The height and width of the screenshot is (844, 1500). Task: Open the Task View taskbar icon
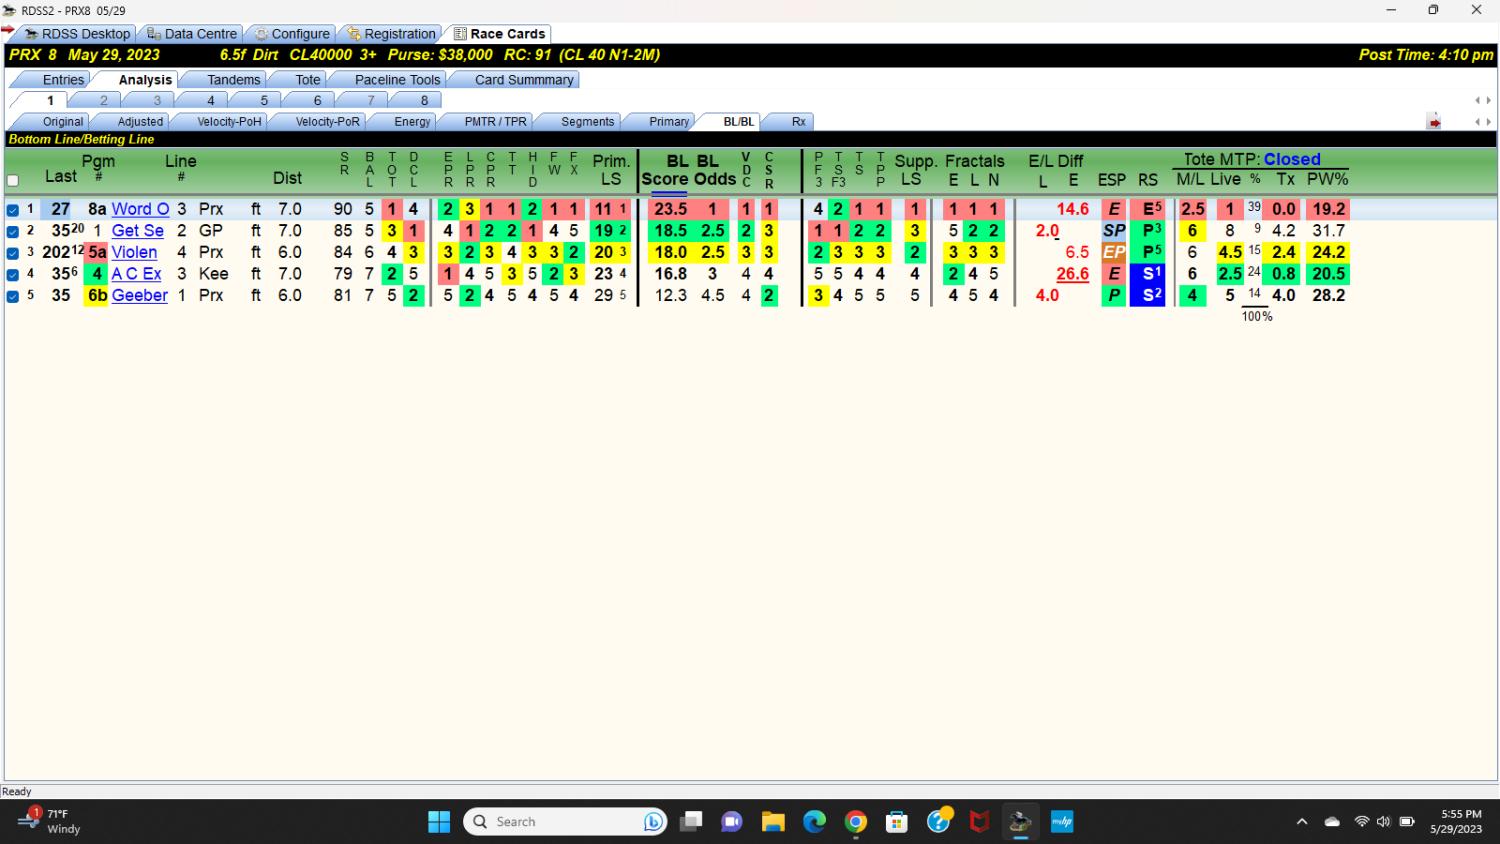point(691,822)
